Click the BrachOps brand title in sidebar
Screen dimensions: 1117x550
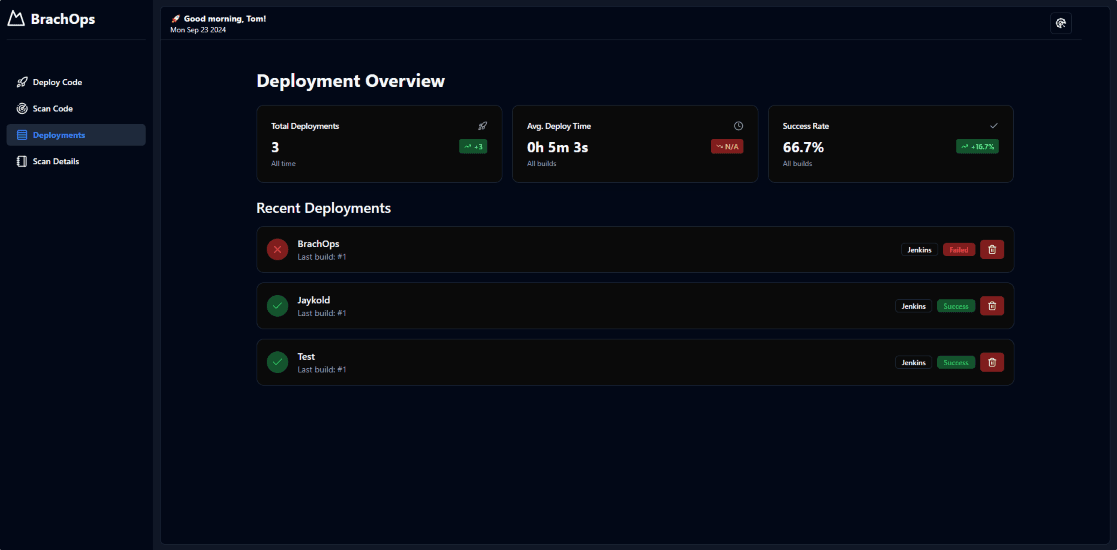pos(63,19)
